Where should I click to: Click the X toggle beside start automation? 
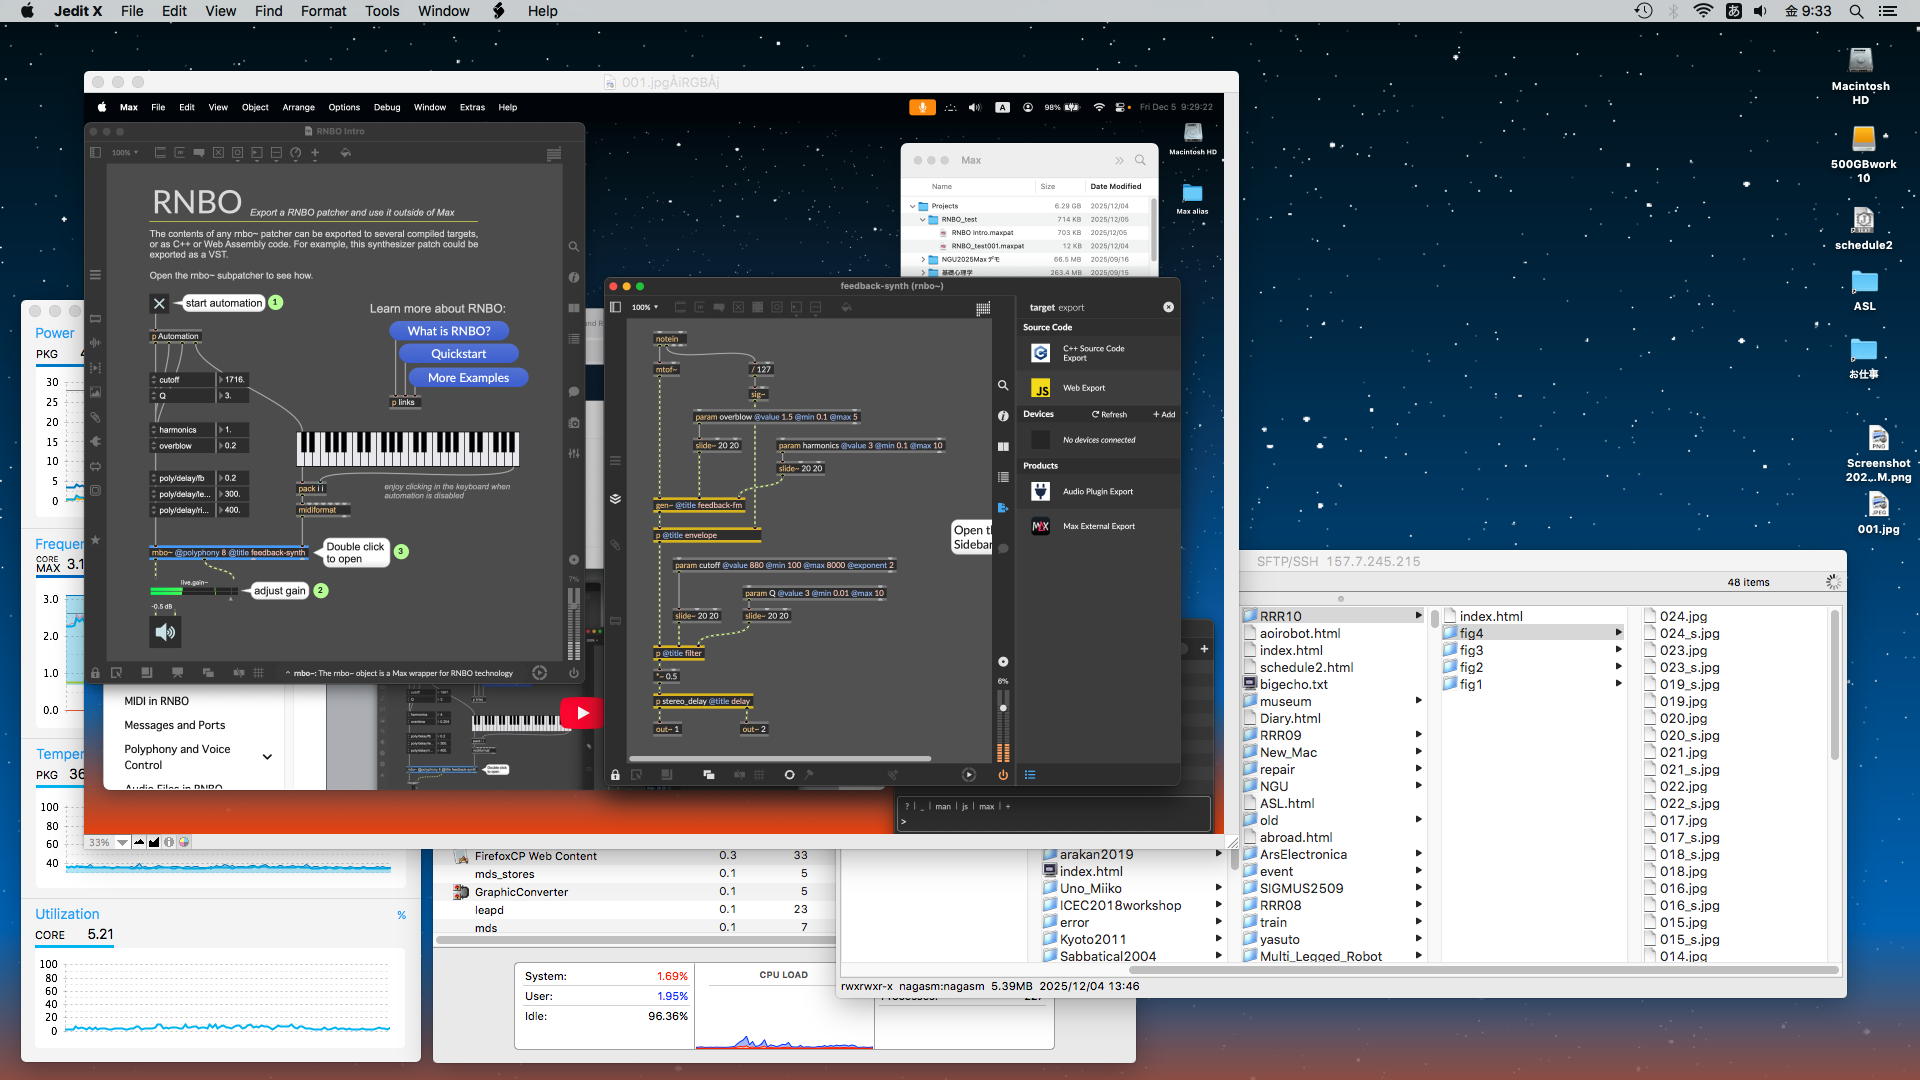pyautogui.click(x=159, y=303)
